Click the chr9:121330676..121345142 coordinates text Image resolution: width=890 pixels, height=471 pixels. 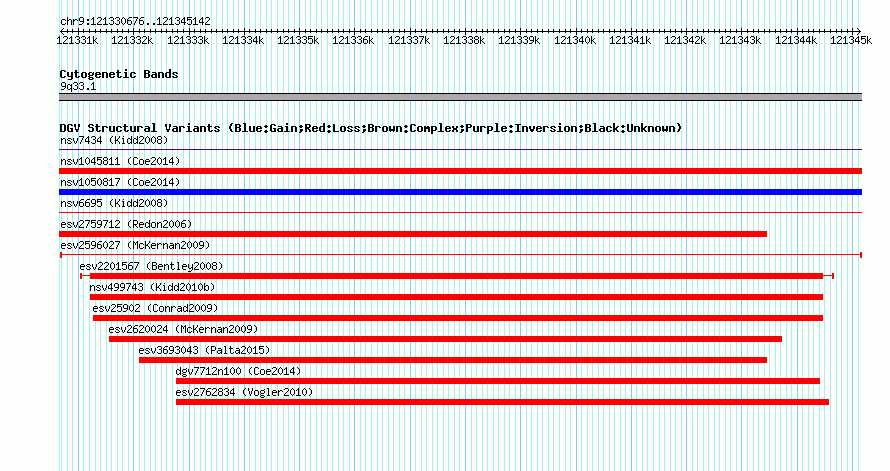[x=135, y=21]
